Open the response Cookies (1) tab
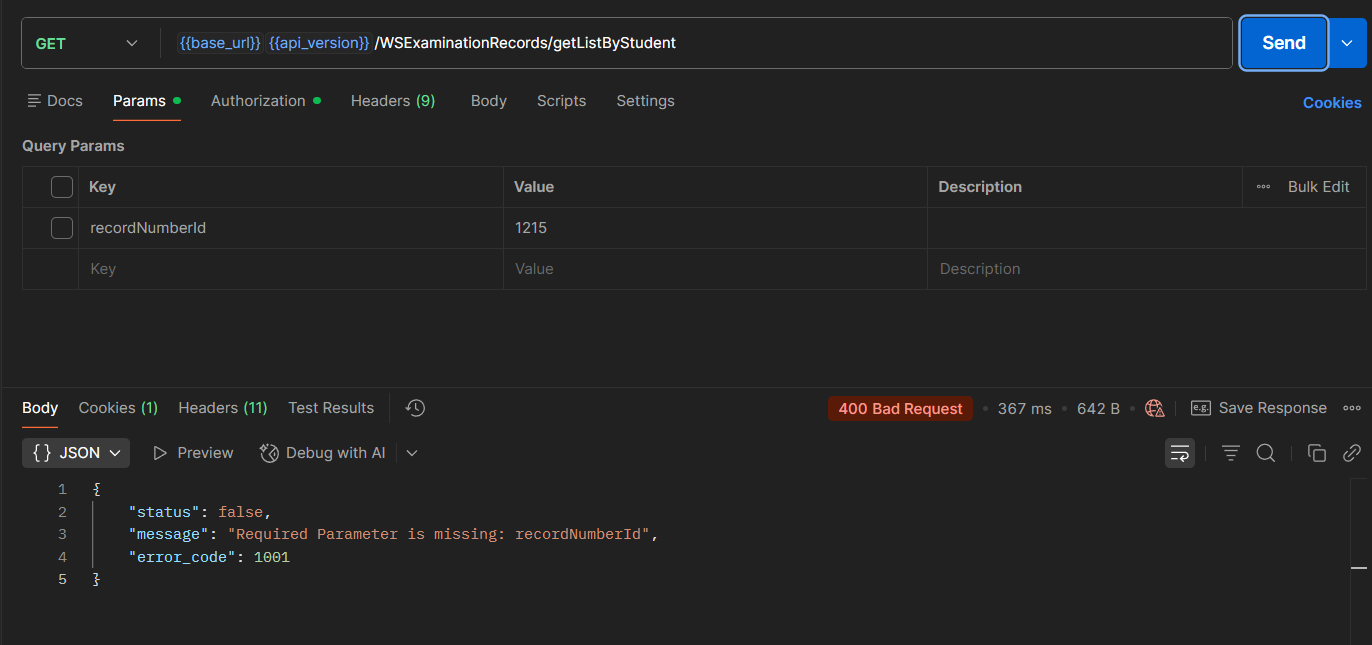Screen dimensions: 1372x645 point(118,408)
